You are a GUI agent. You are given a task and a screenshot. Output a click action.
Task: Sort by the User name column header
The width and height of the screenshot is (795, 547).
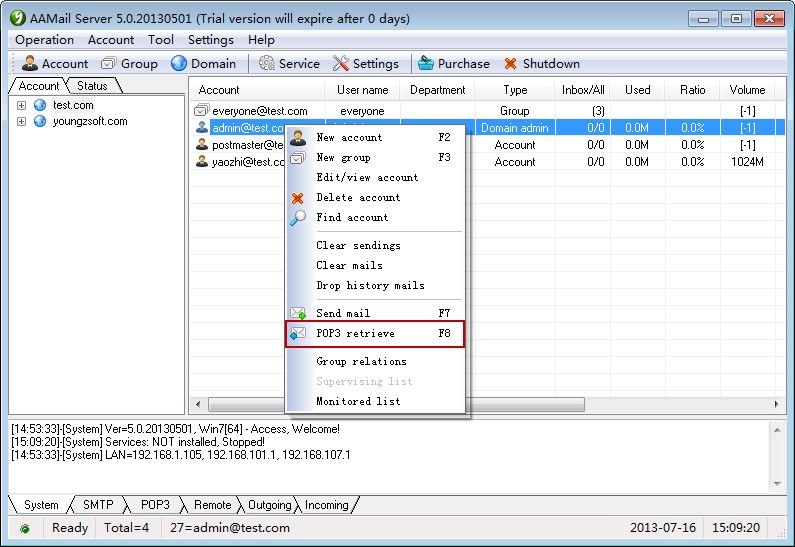[x=363, y=90]
